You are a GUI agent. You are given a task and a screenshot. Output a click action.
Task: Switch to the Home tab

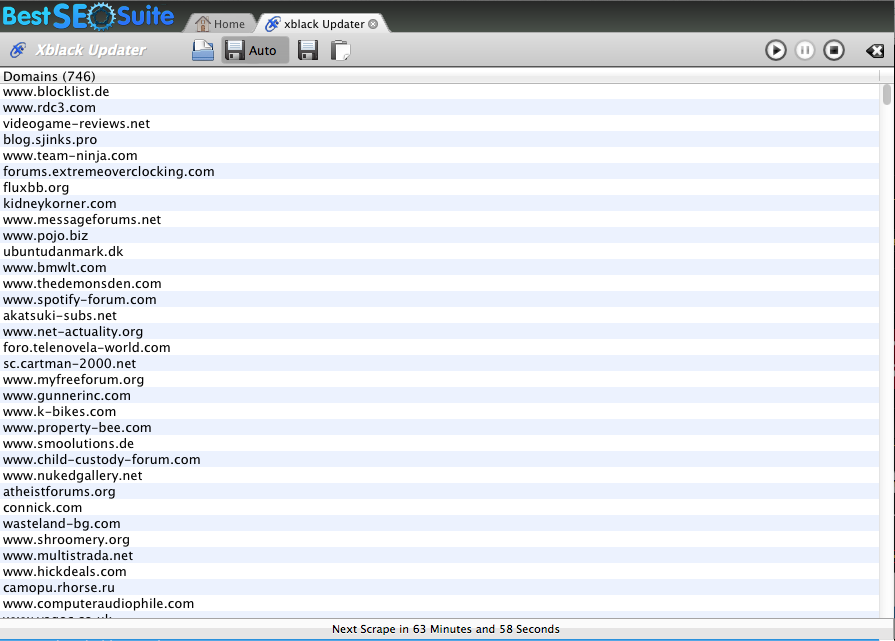(x=220, y=24)
